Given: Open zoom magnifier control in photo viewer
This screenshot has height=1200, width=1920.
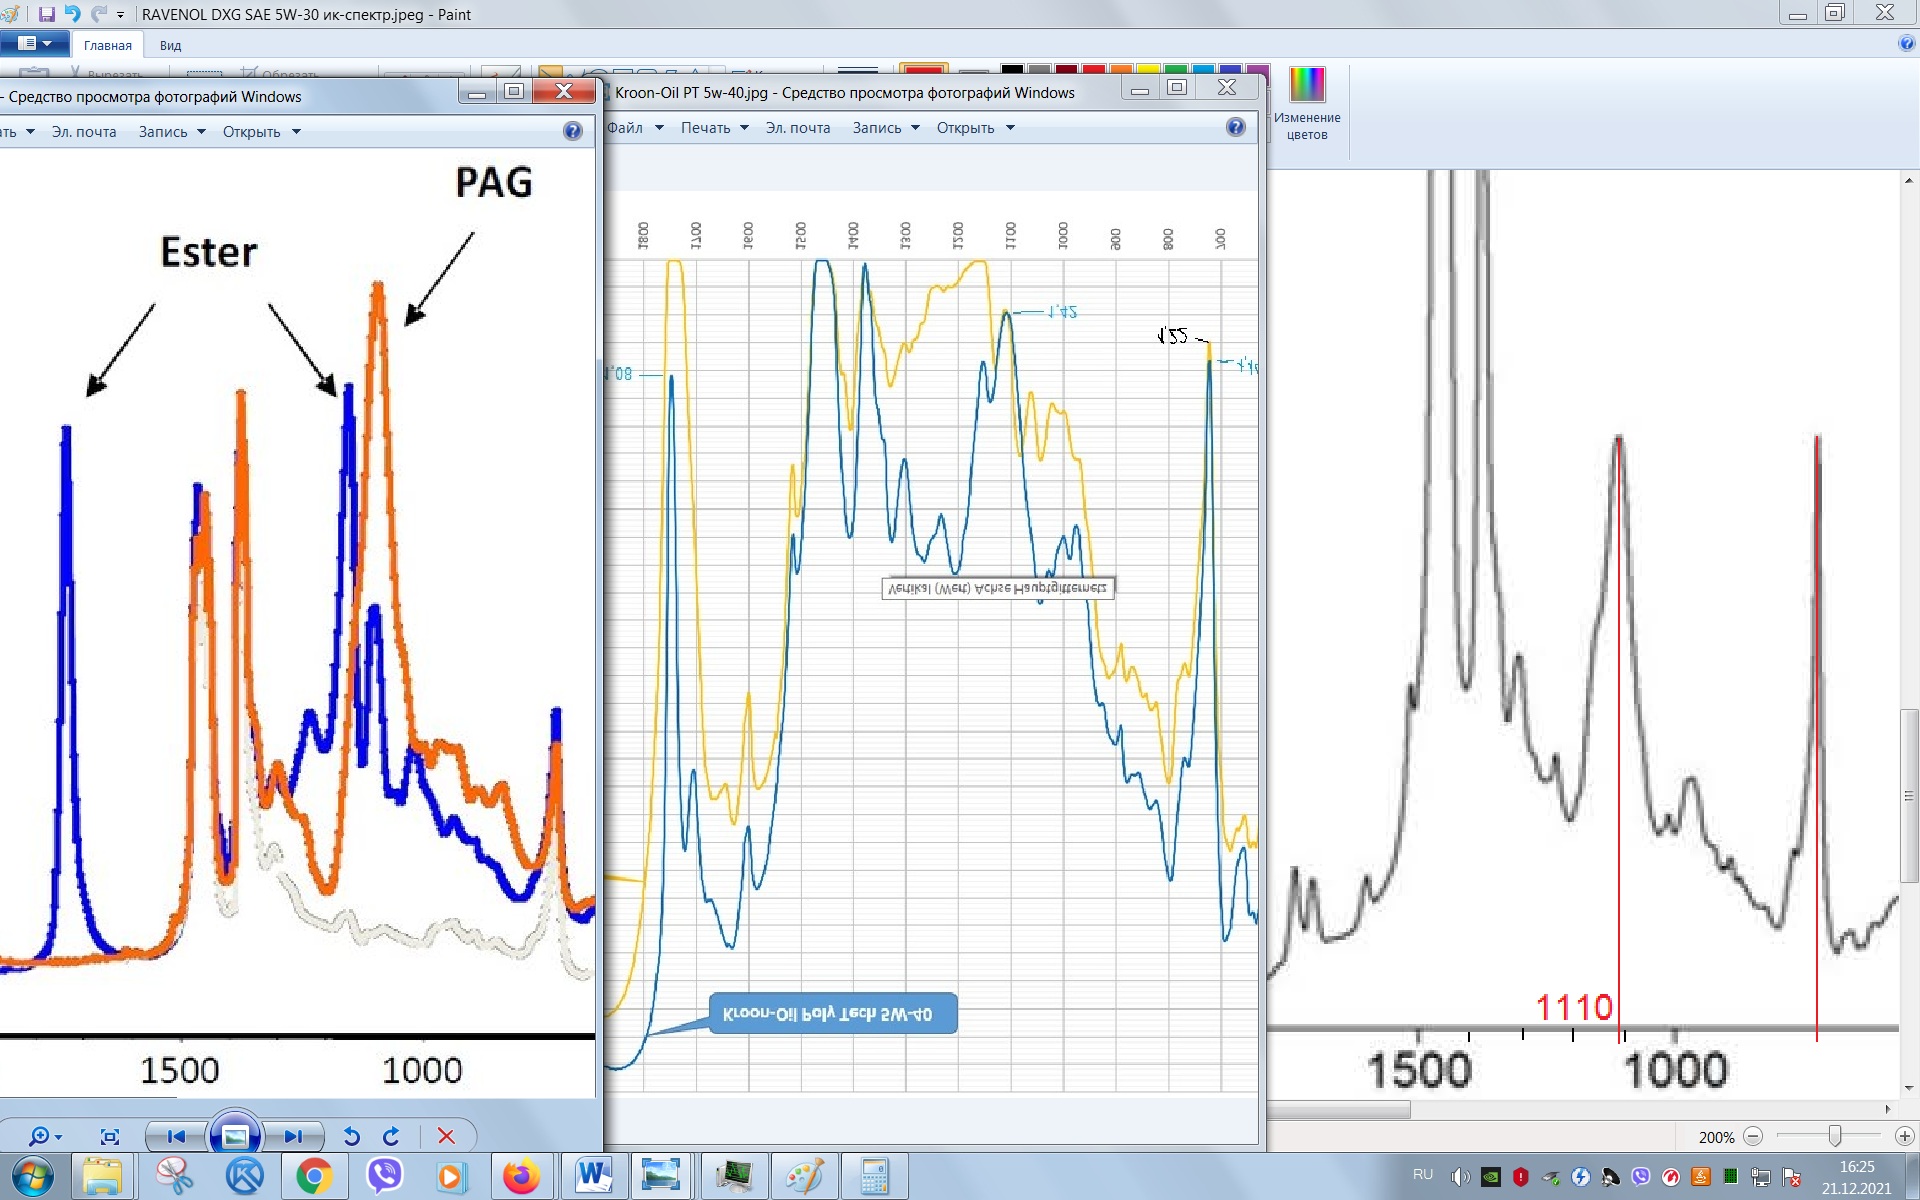Looking at the screenshot, I should click(x=39, y=1136).
